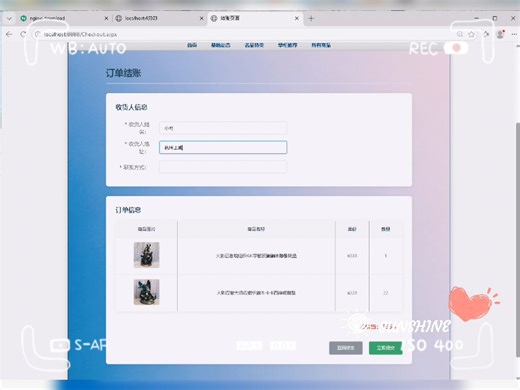Click the second product figurine thumbnail
This screenshot has width=520, height=390.
pyautogui.click(x=147, y=292)
